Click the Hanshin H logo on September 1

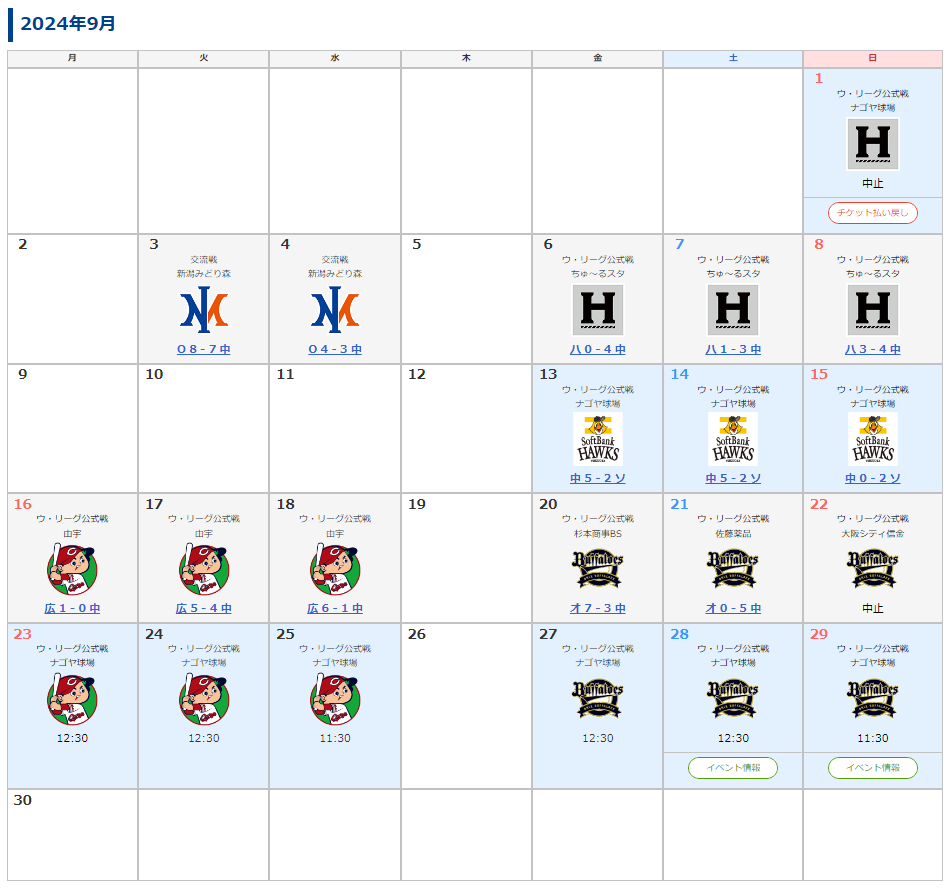coord(872,144)
